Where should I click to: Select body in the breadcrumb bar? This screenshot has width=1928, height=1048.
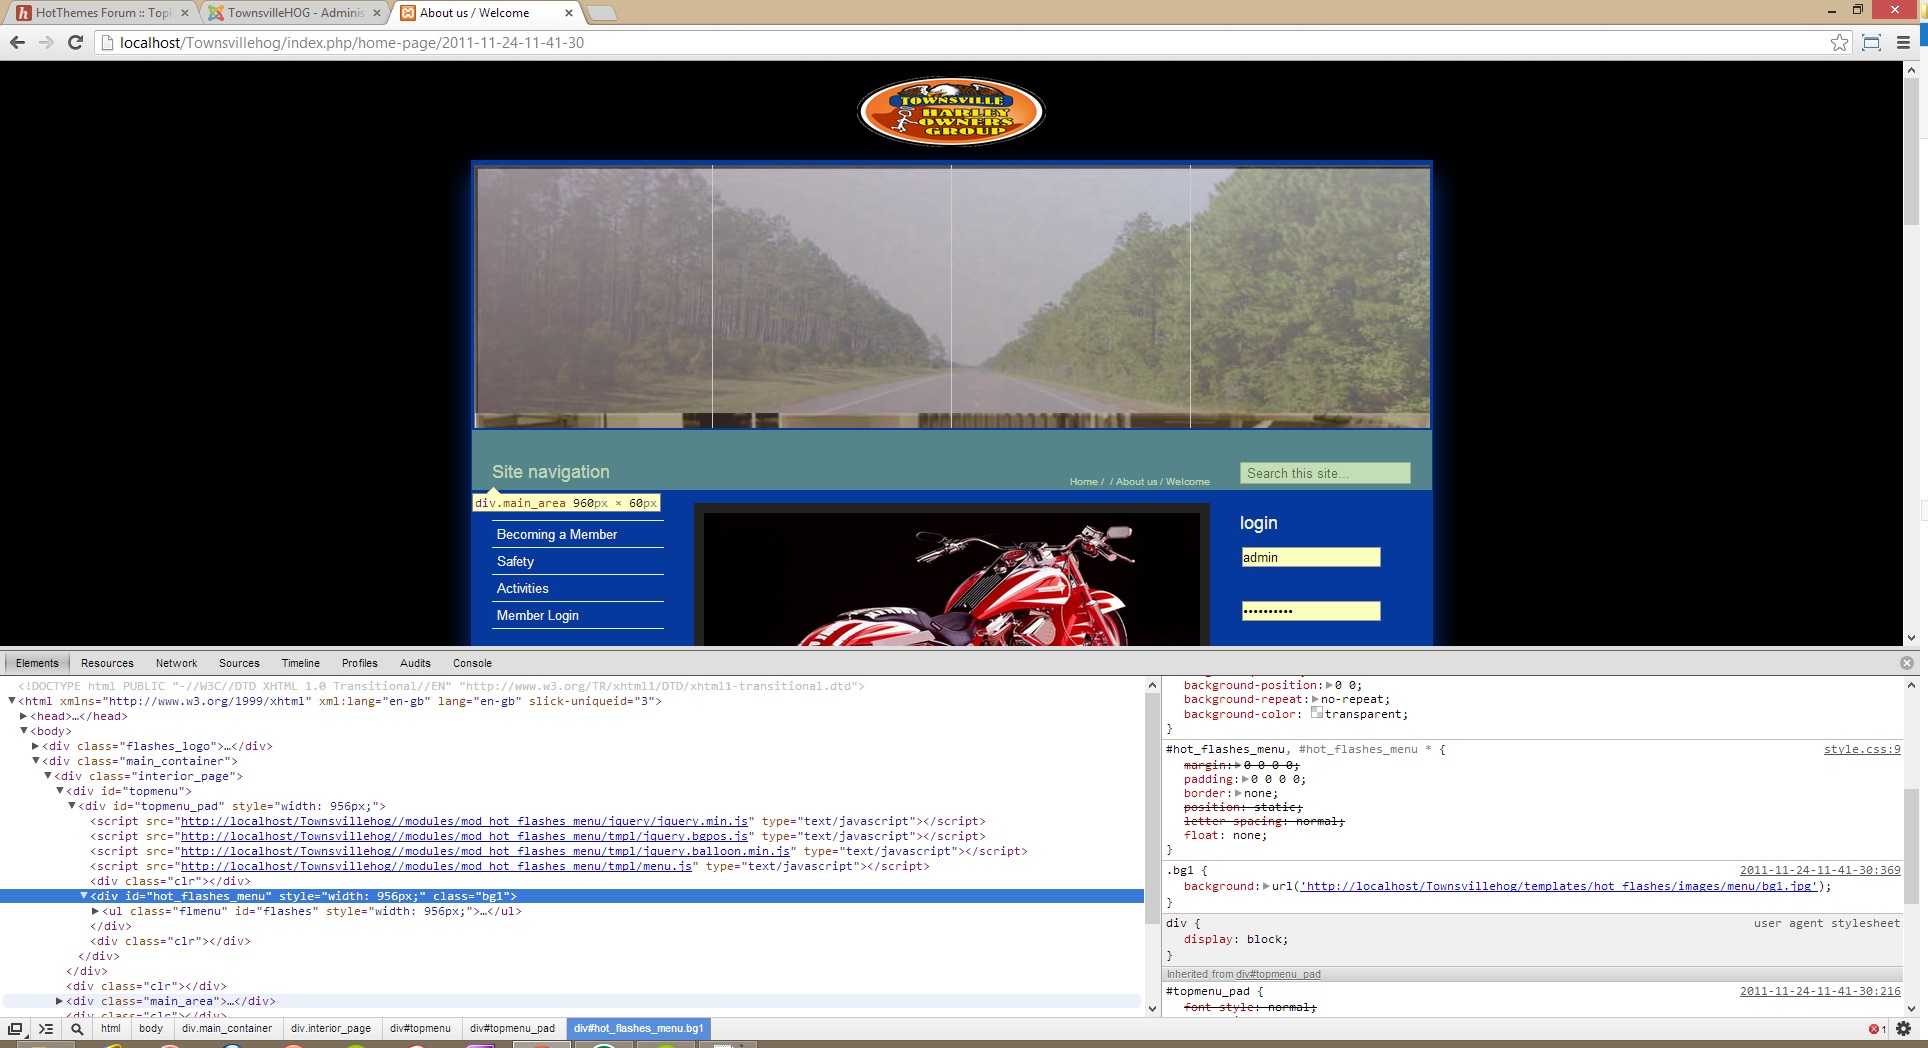click(x=151, y=1028)
